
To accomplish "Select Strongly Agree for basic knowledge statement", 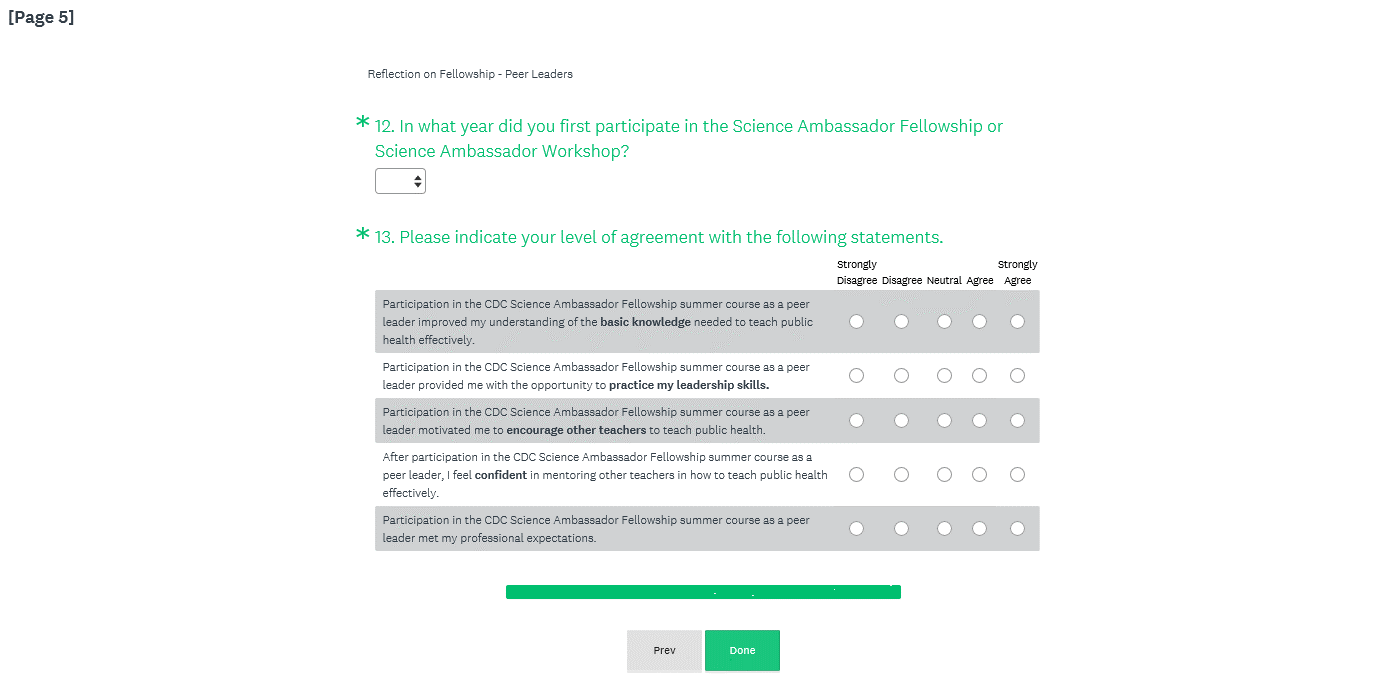I will pyautogui.click(x=1017, y=322).
